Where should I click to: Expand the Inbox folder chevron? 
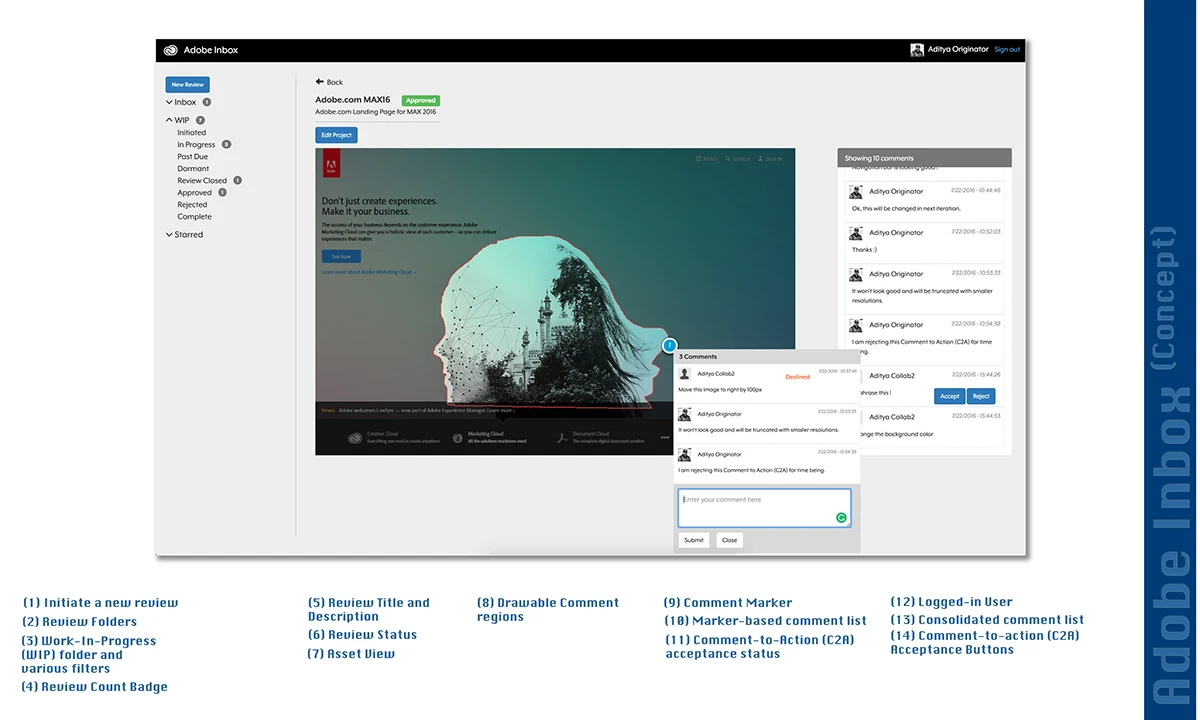pyautogui.click(x=169, y=102)
